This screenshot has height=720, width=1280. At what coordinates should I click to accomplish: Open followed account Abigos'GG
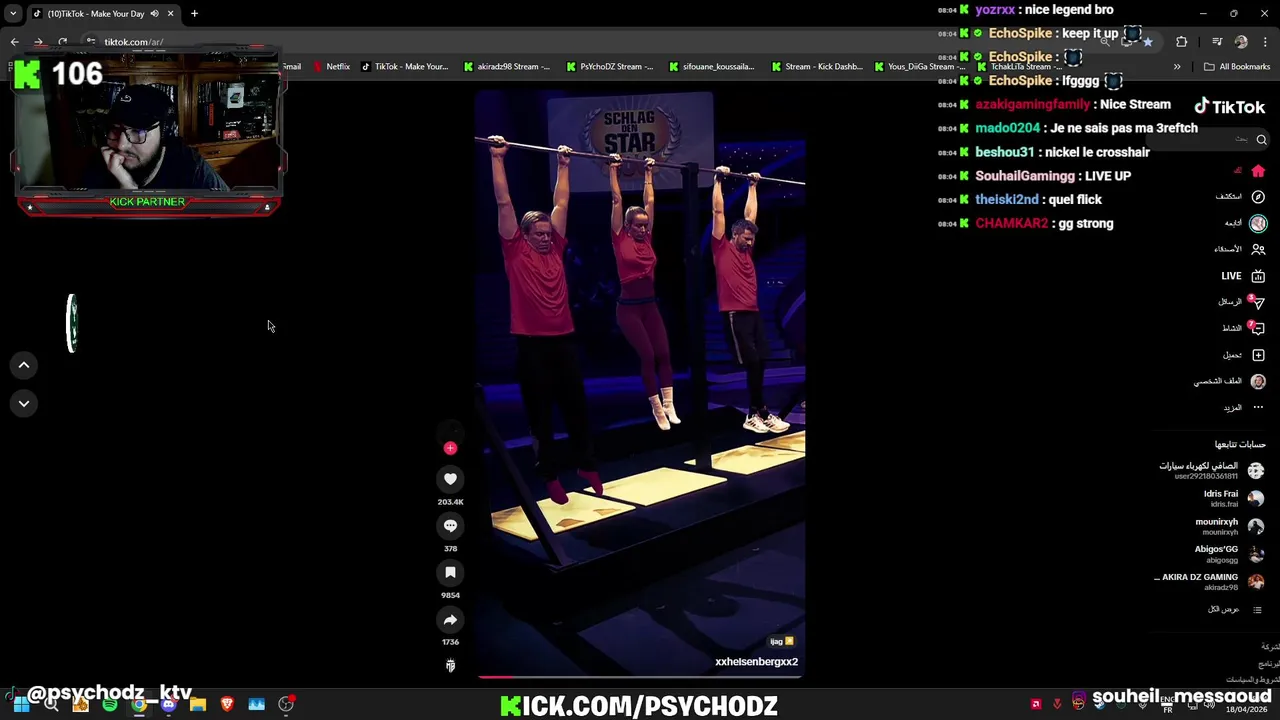pos(1229,553)
